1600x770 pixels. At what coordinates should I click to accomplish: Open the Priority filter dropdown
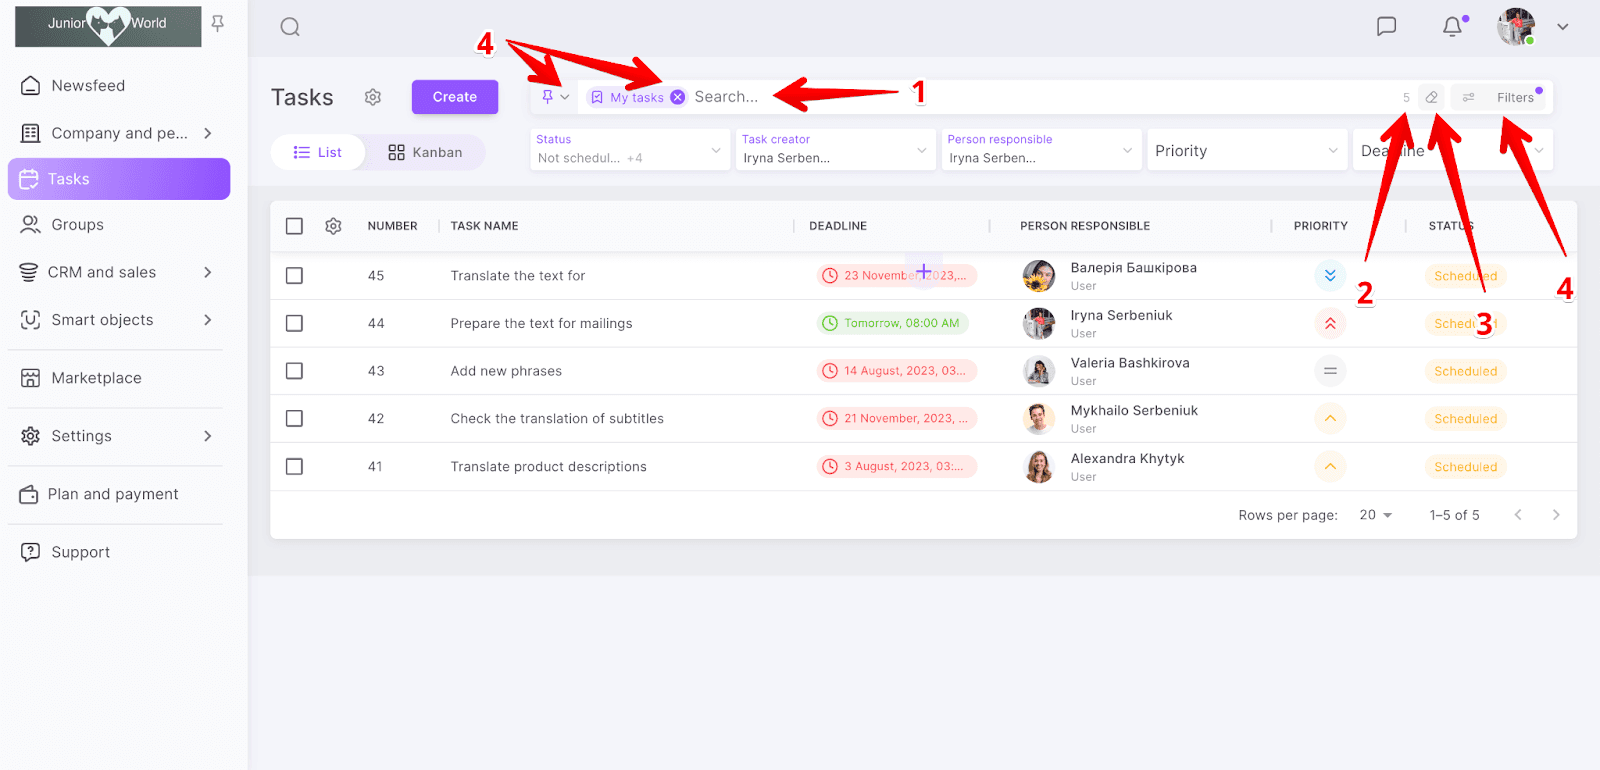[x=1247, y=150]
